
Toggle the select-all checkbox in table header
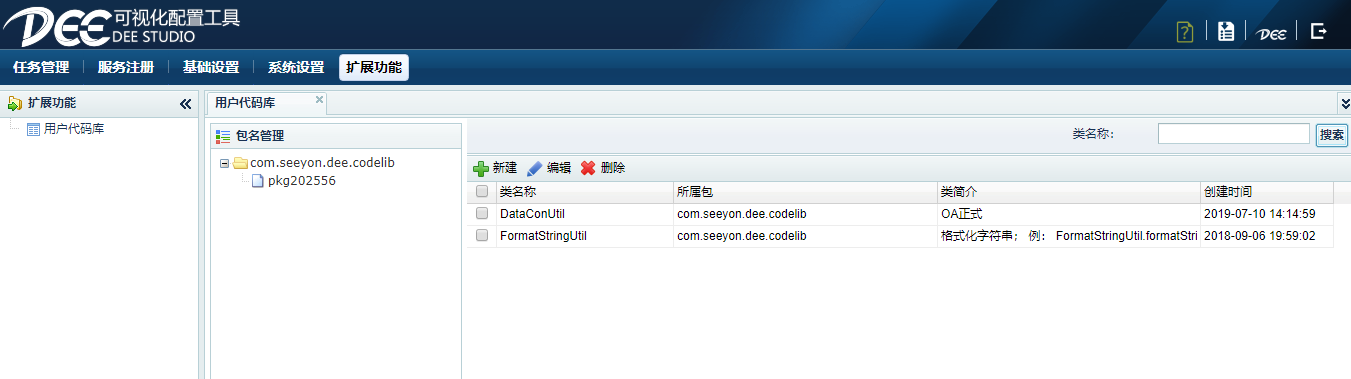(482, 191)
